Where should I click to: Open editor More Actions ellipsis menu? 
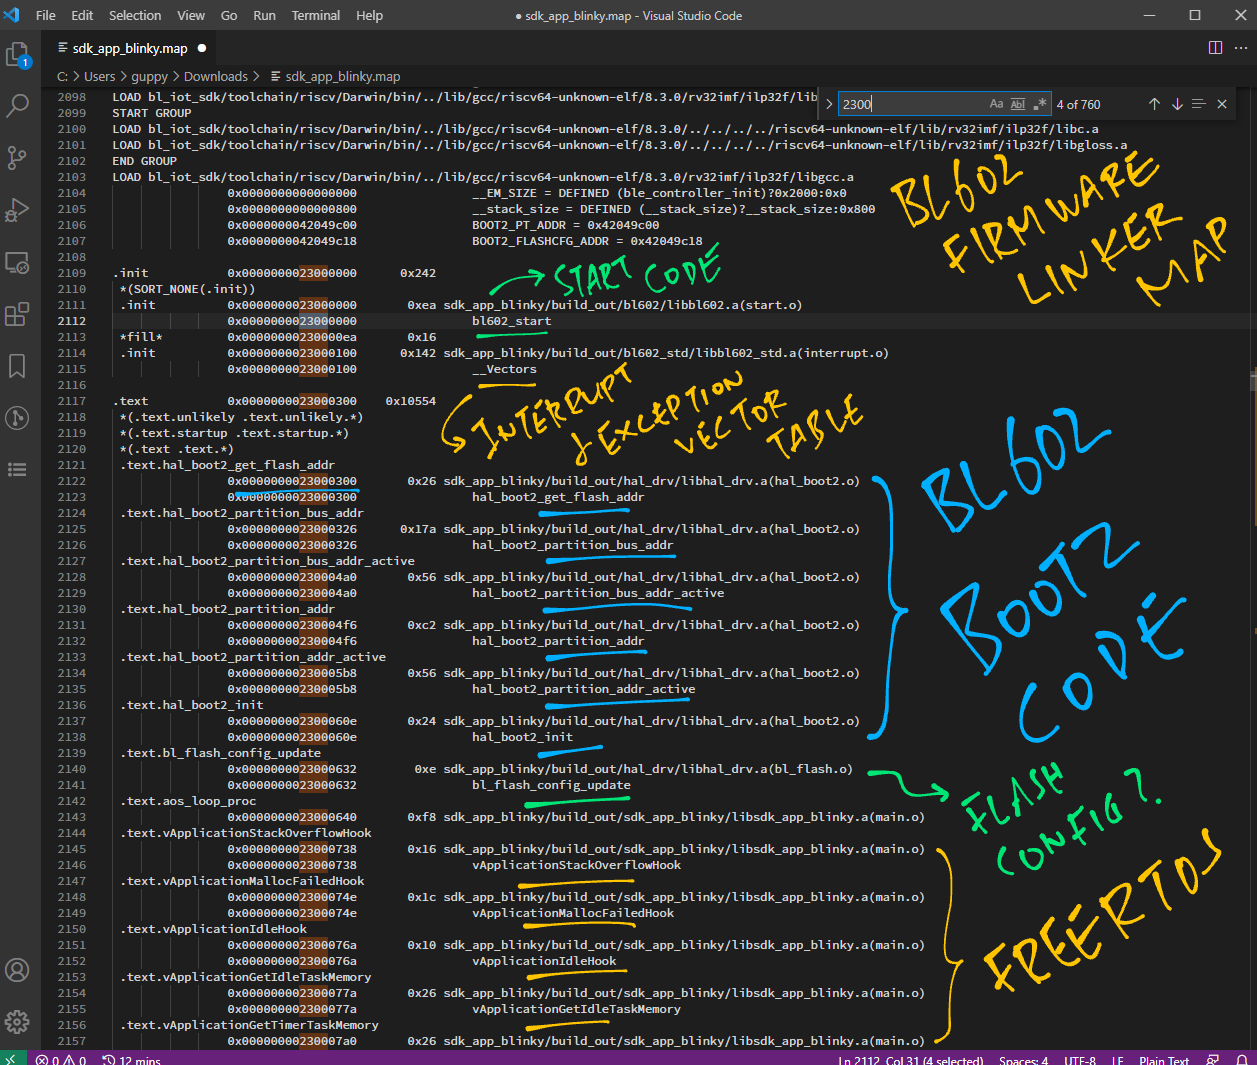[x=1241, y=47]
